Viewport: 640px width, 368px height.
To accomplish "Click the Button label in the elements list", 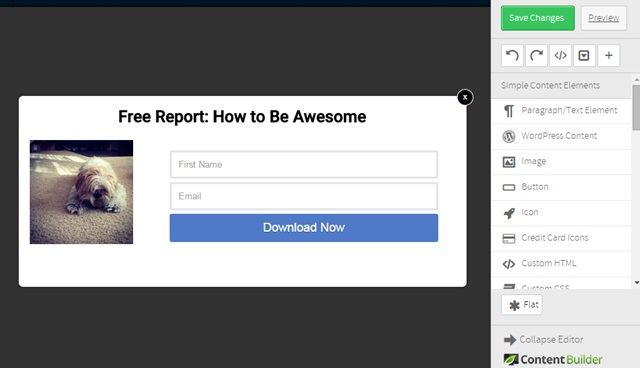I will coord(535,186).
